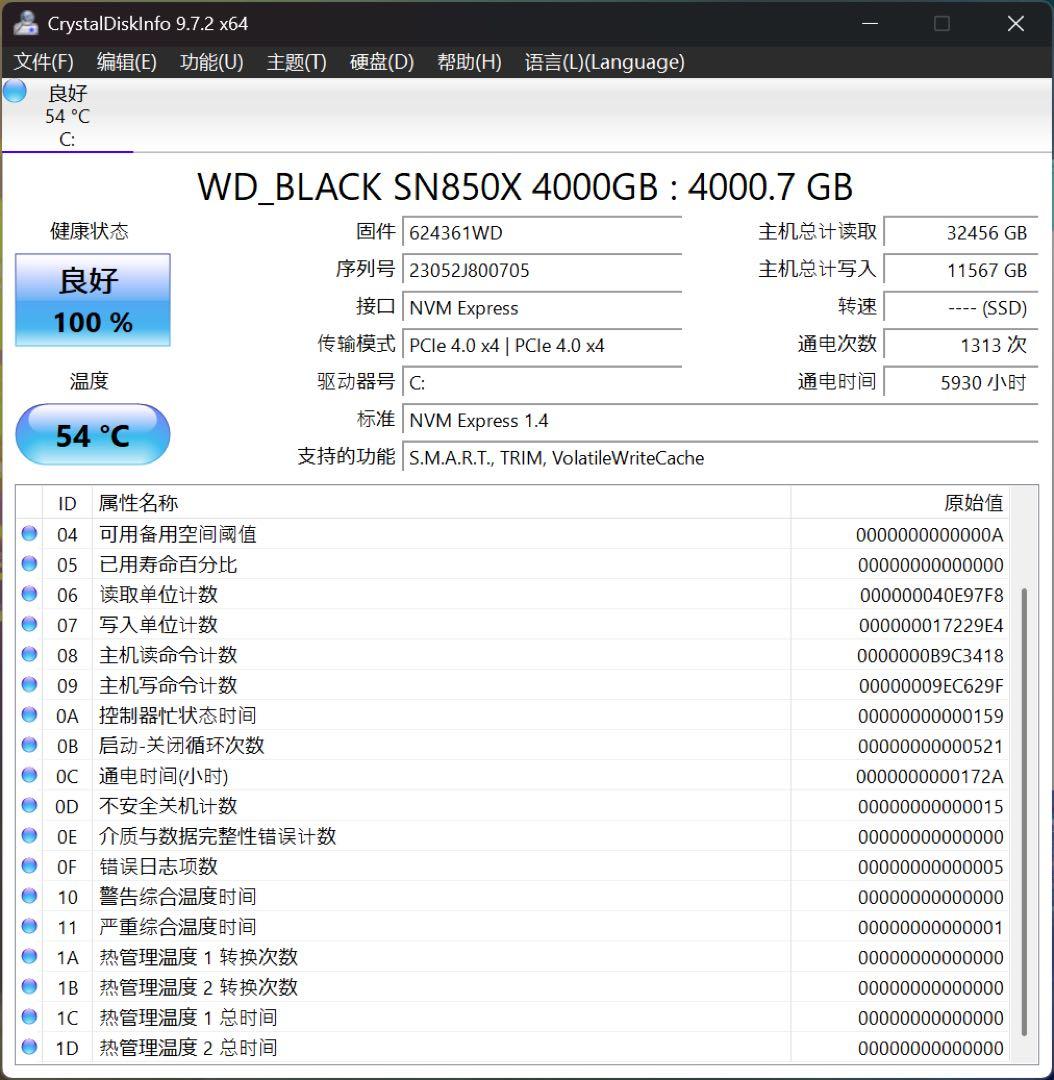Open the 帮助(H) menu
This screenshot has height=1080, width=1054.
pyautogui.click(x=469, y=62)
